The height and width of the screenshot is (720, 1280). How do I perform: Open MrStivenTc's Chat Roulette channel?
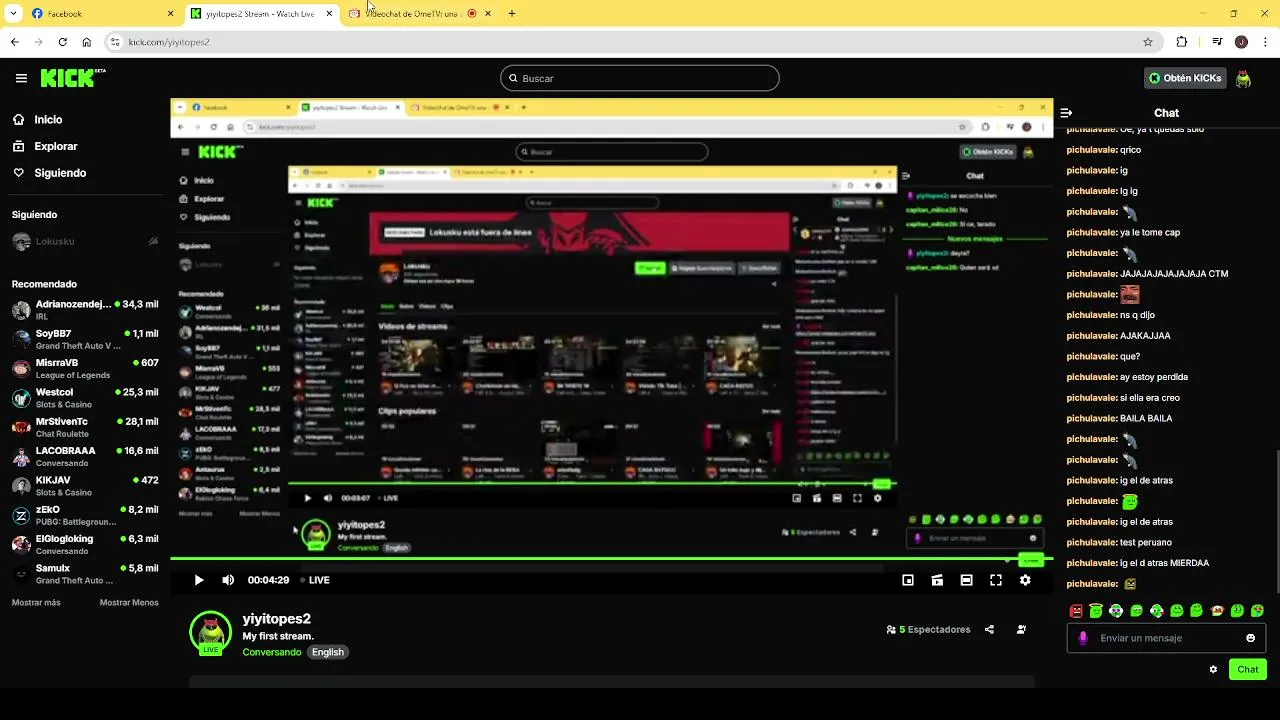coord(85,427)
